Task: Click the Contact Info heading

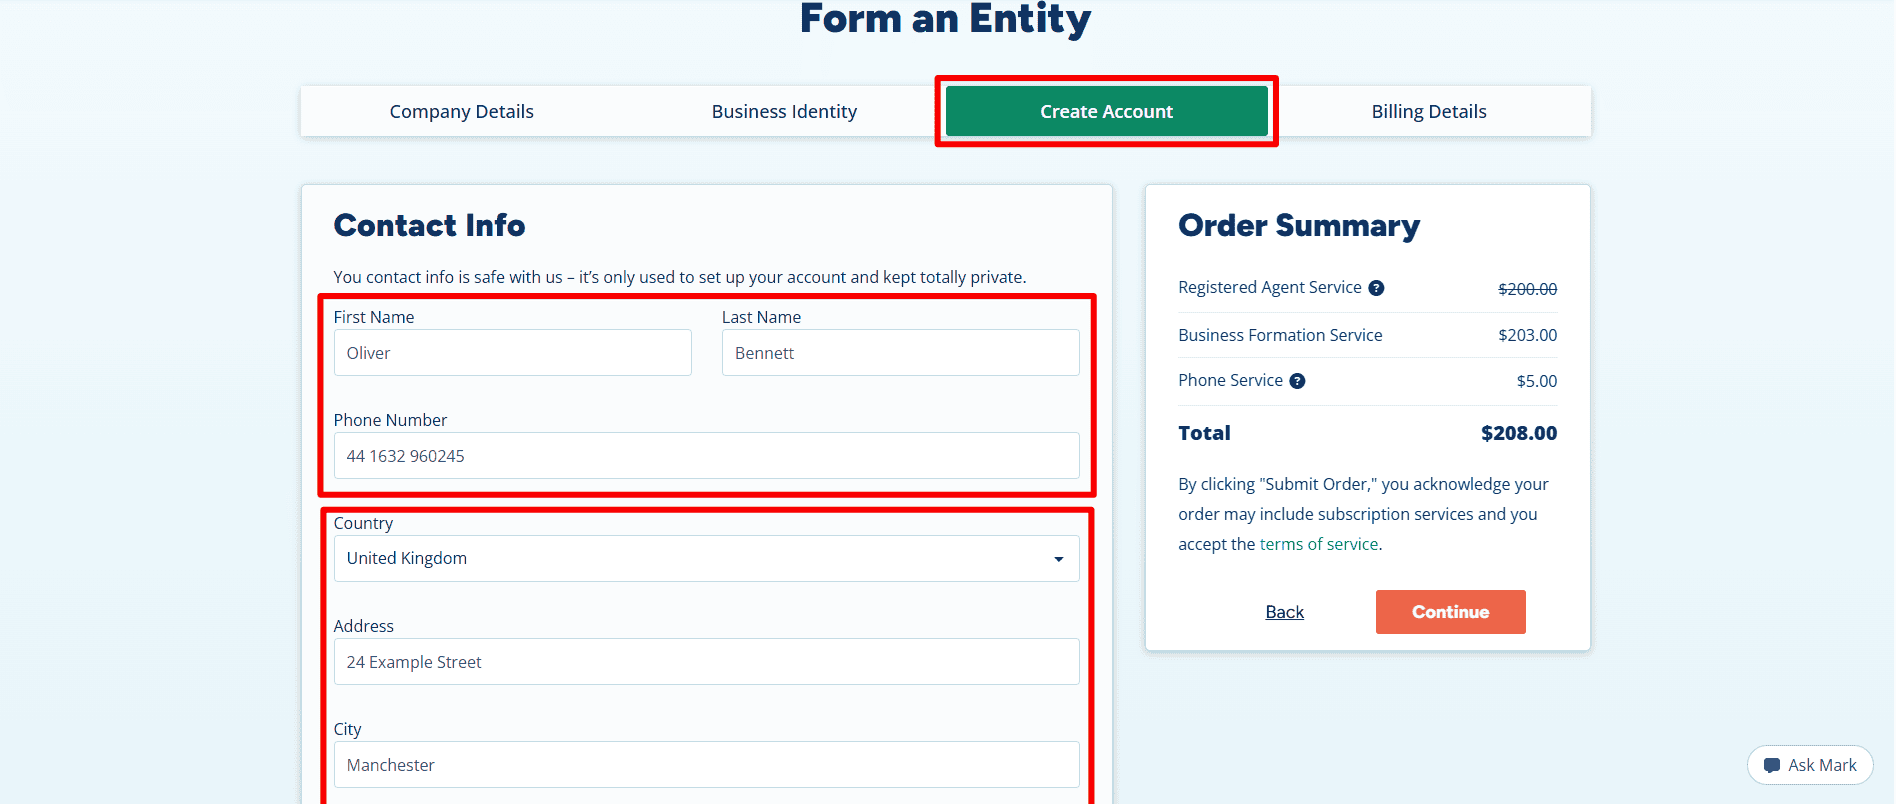Action: pos(429,225)
